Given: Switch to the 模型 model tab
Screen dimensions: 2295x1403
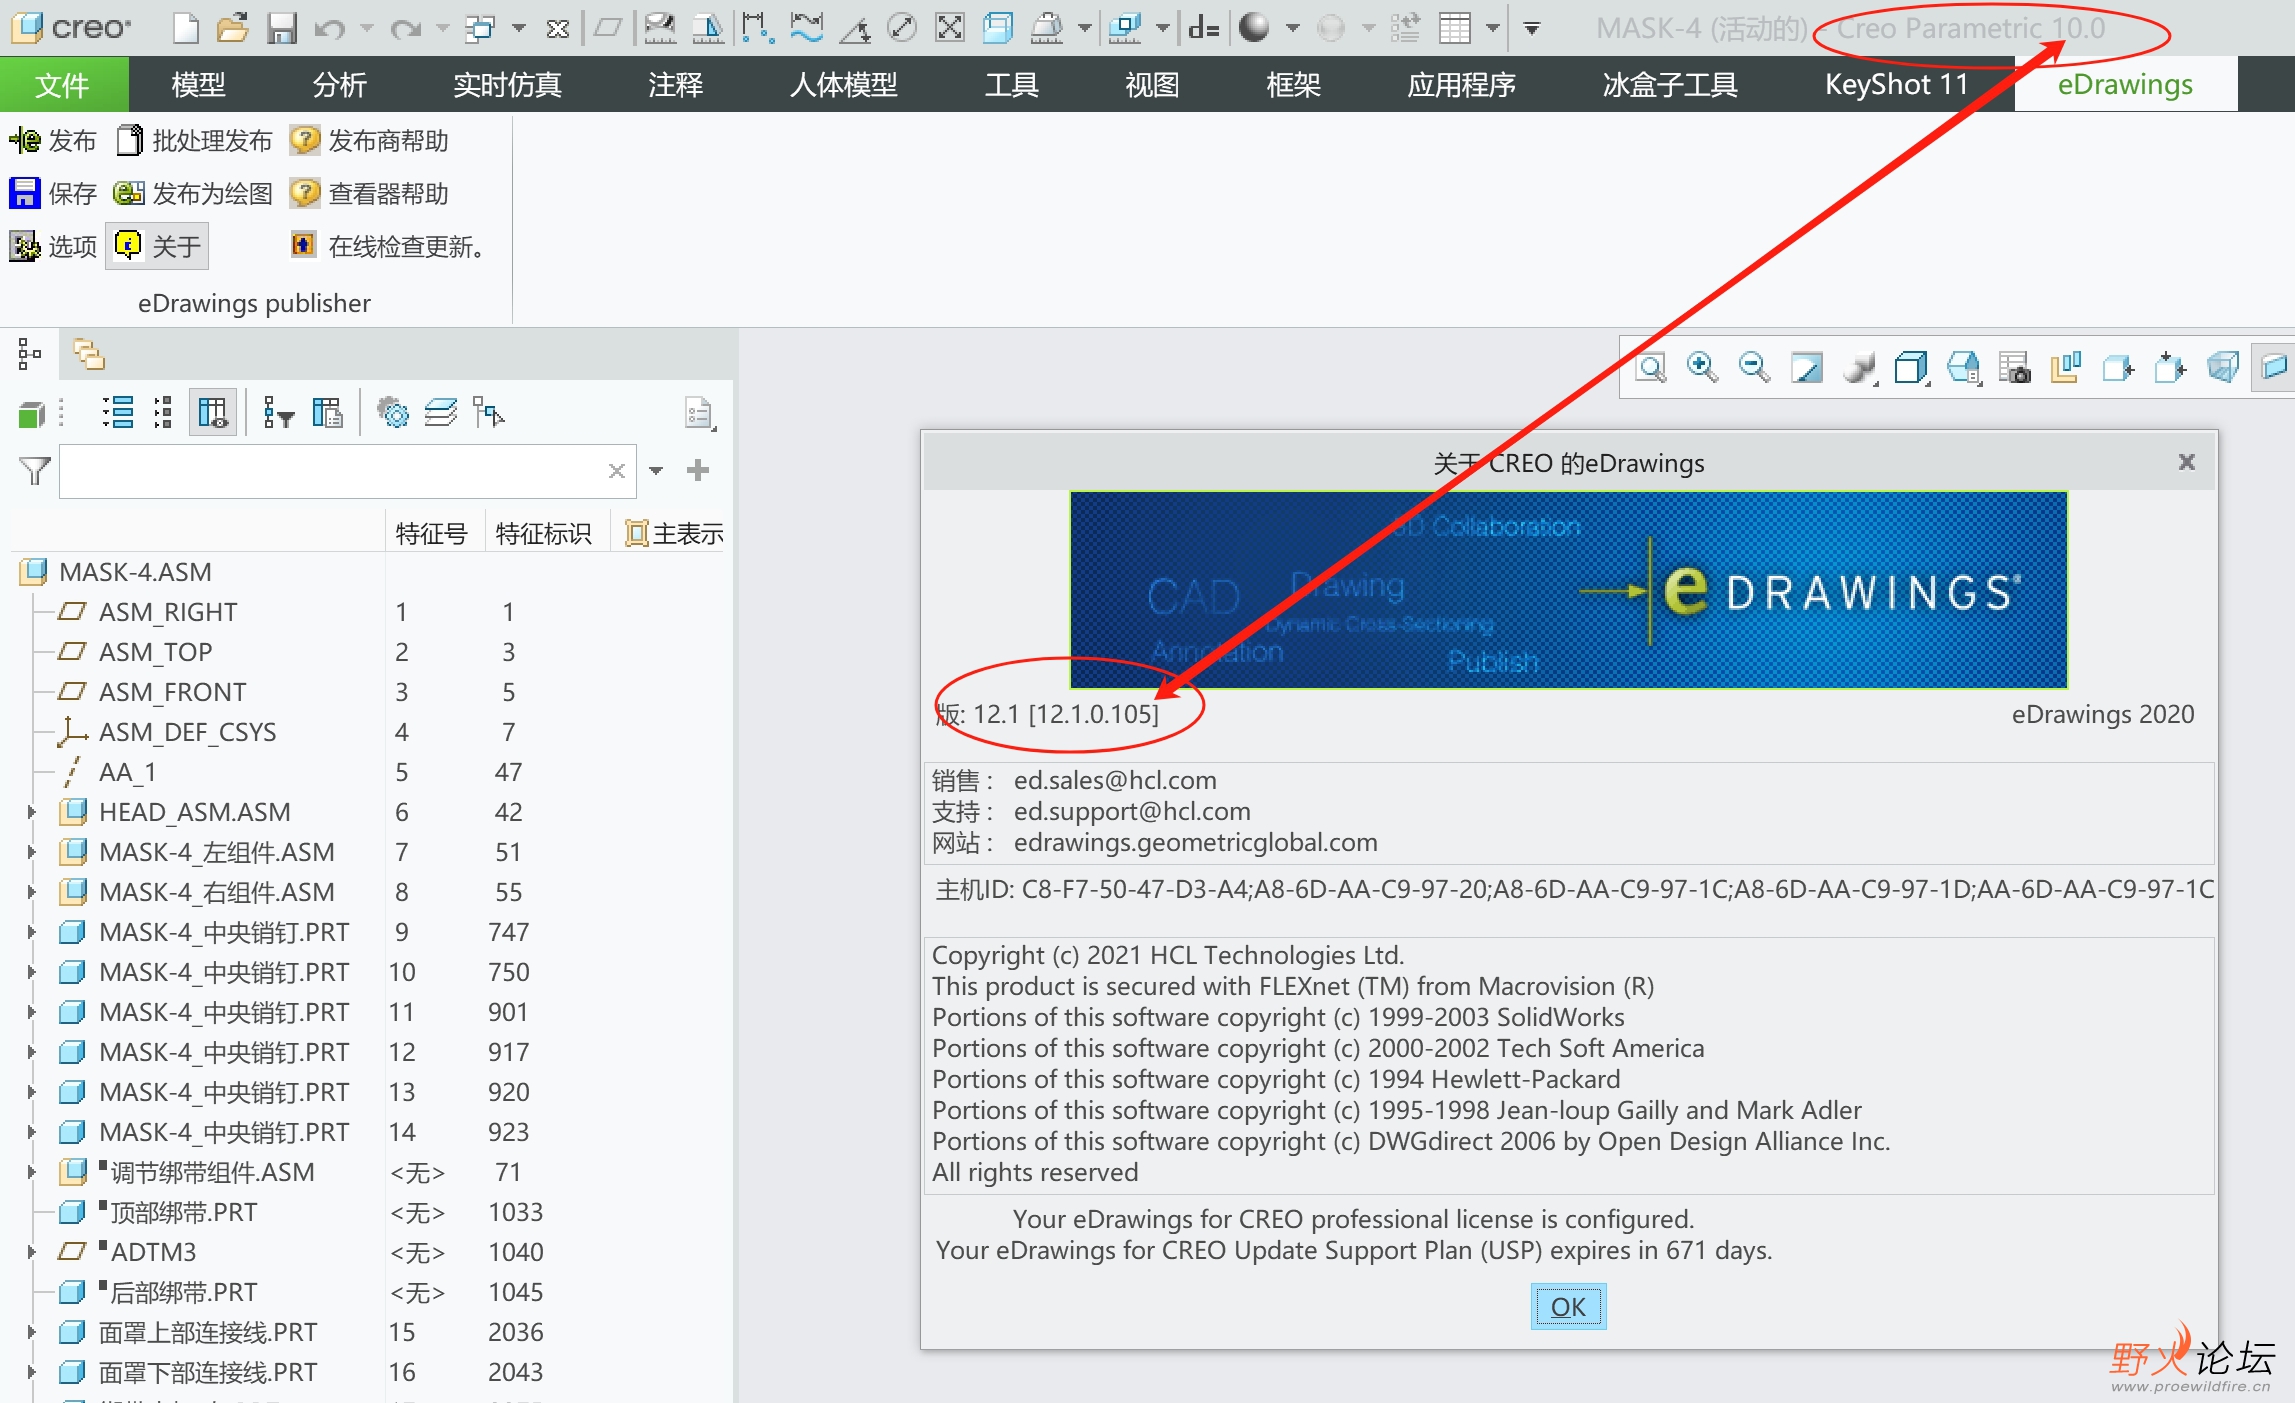Looking at the screenshot, I should (198, 84).
